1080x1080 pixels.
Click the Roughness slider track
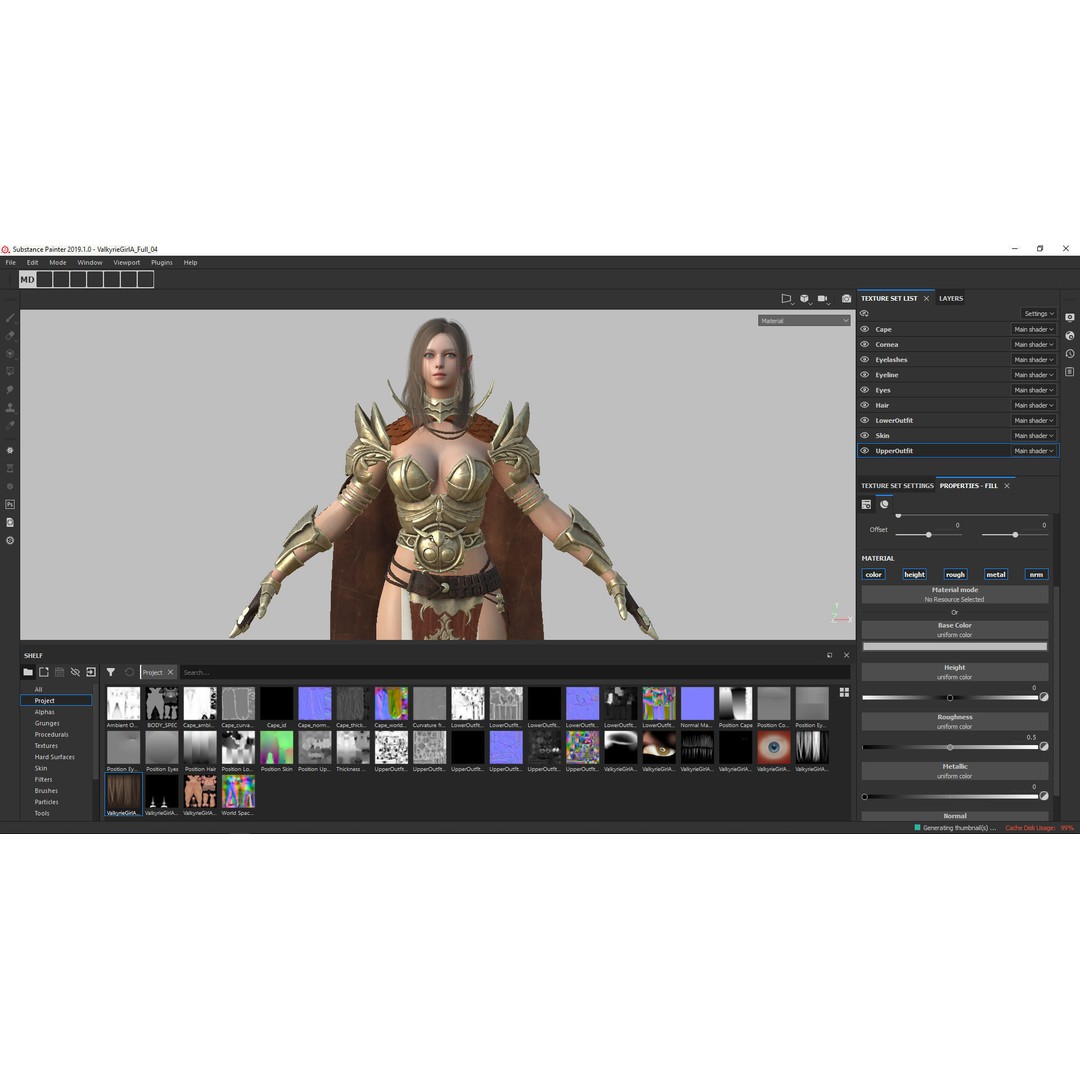[950, 747]
